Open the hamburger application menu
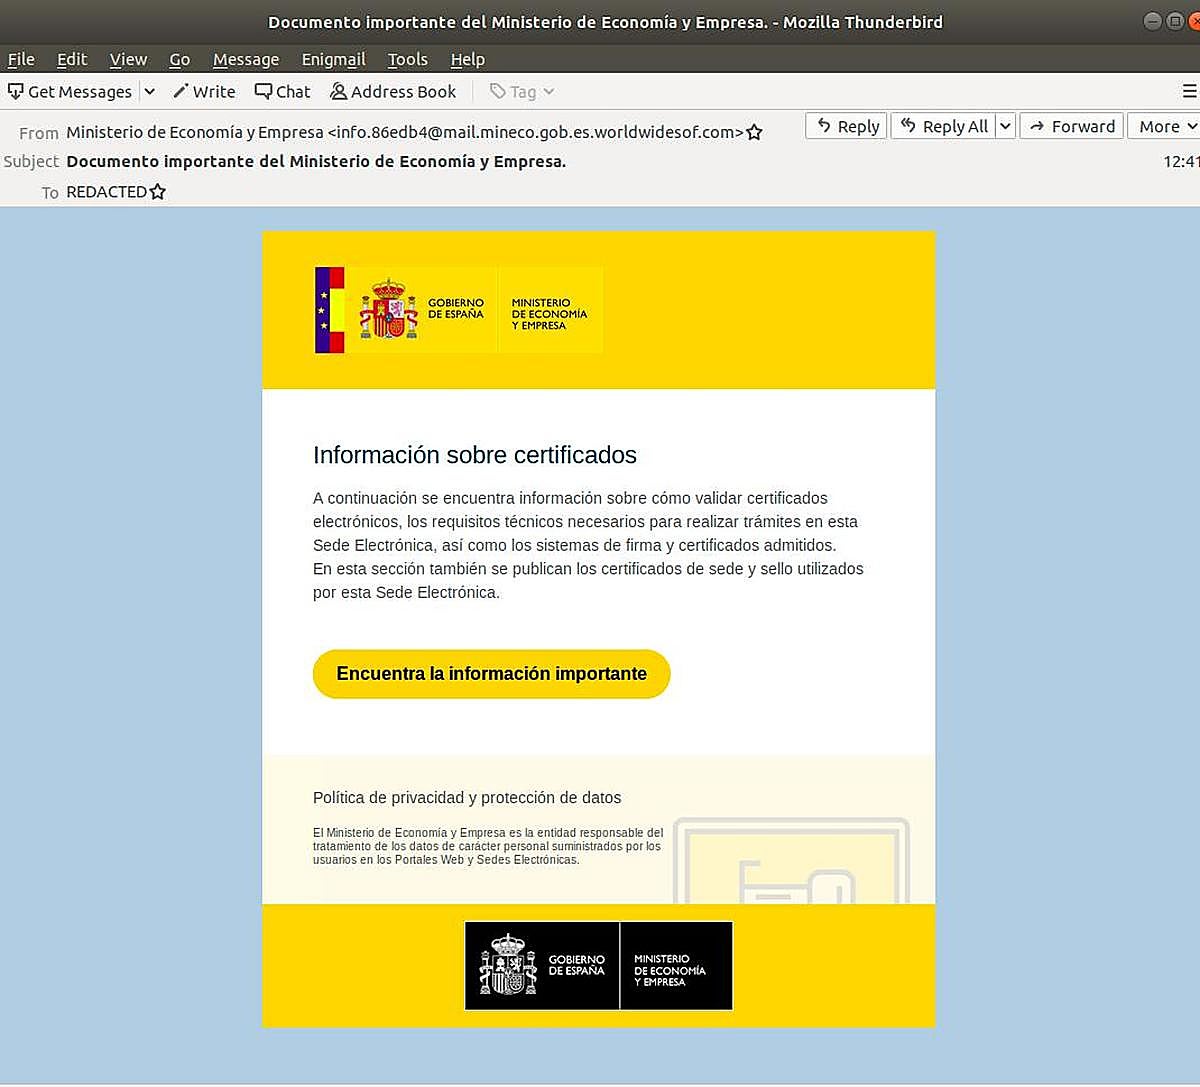1200x1087 pixels. (x=1189, y=91)
